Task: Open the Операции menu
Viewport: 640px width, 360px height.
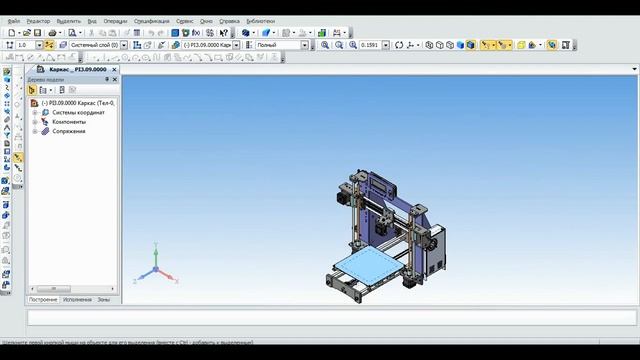Action: tap(115, 21)
